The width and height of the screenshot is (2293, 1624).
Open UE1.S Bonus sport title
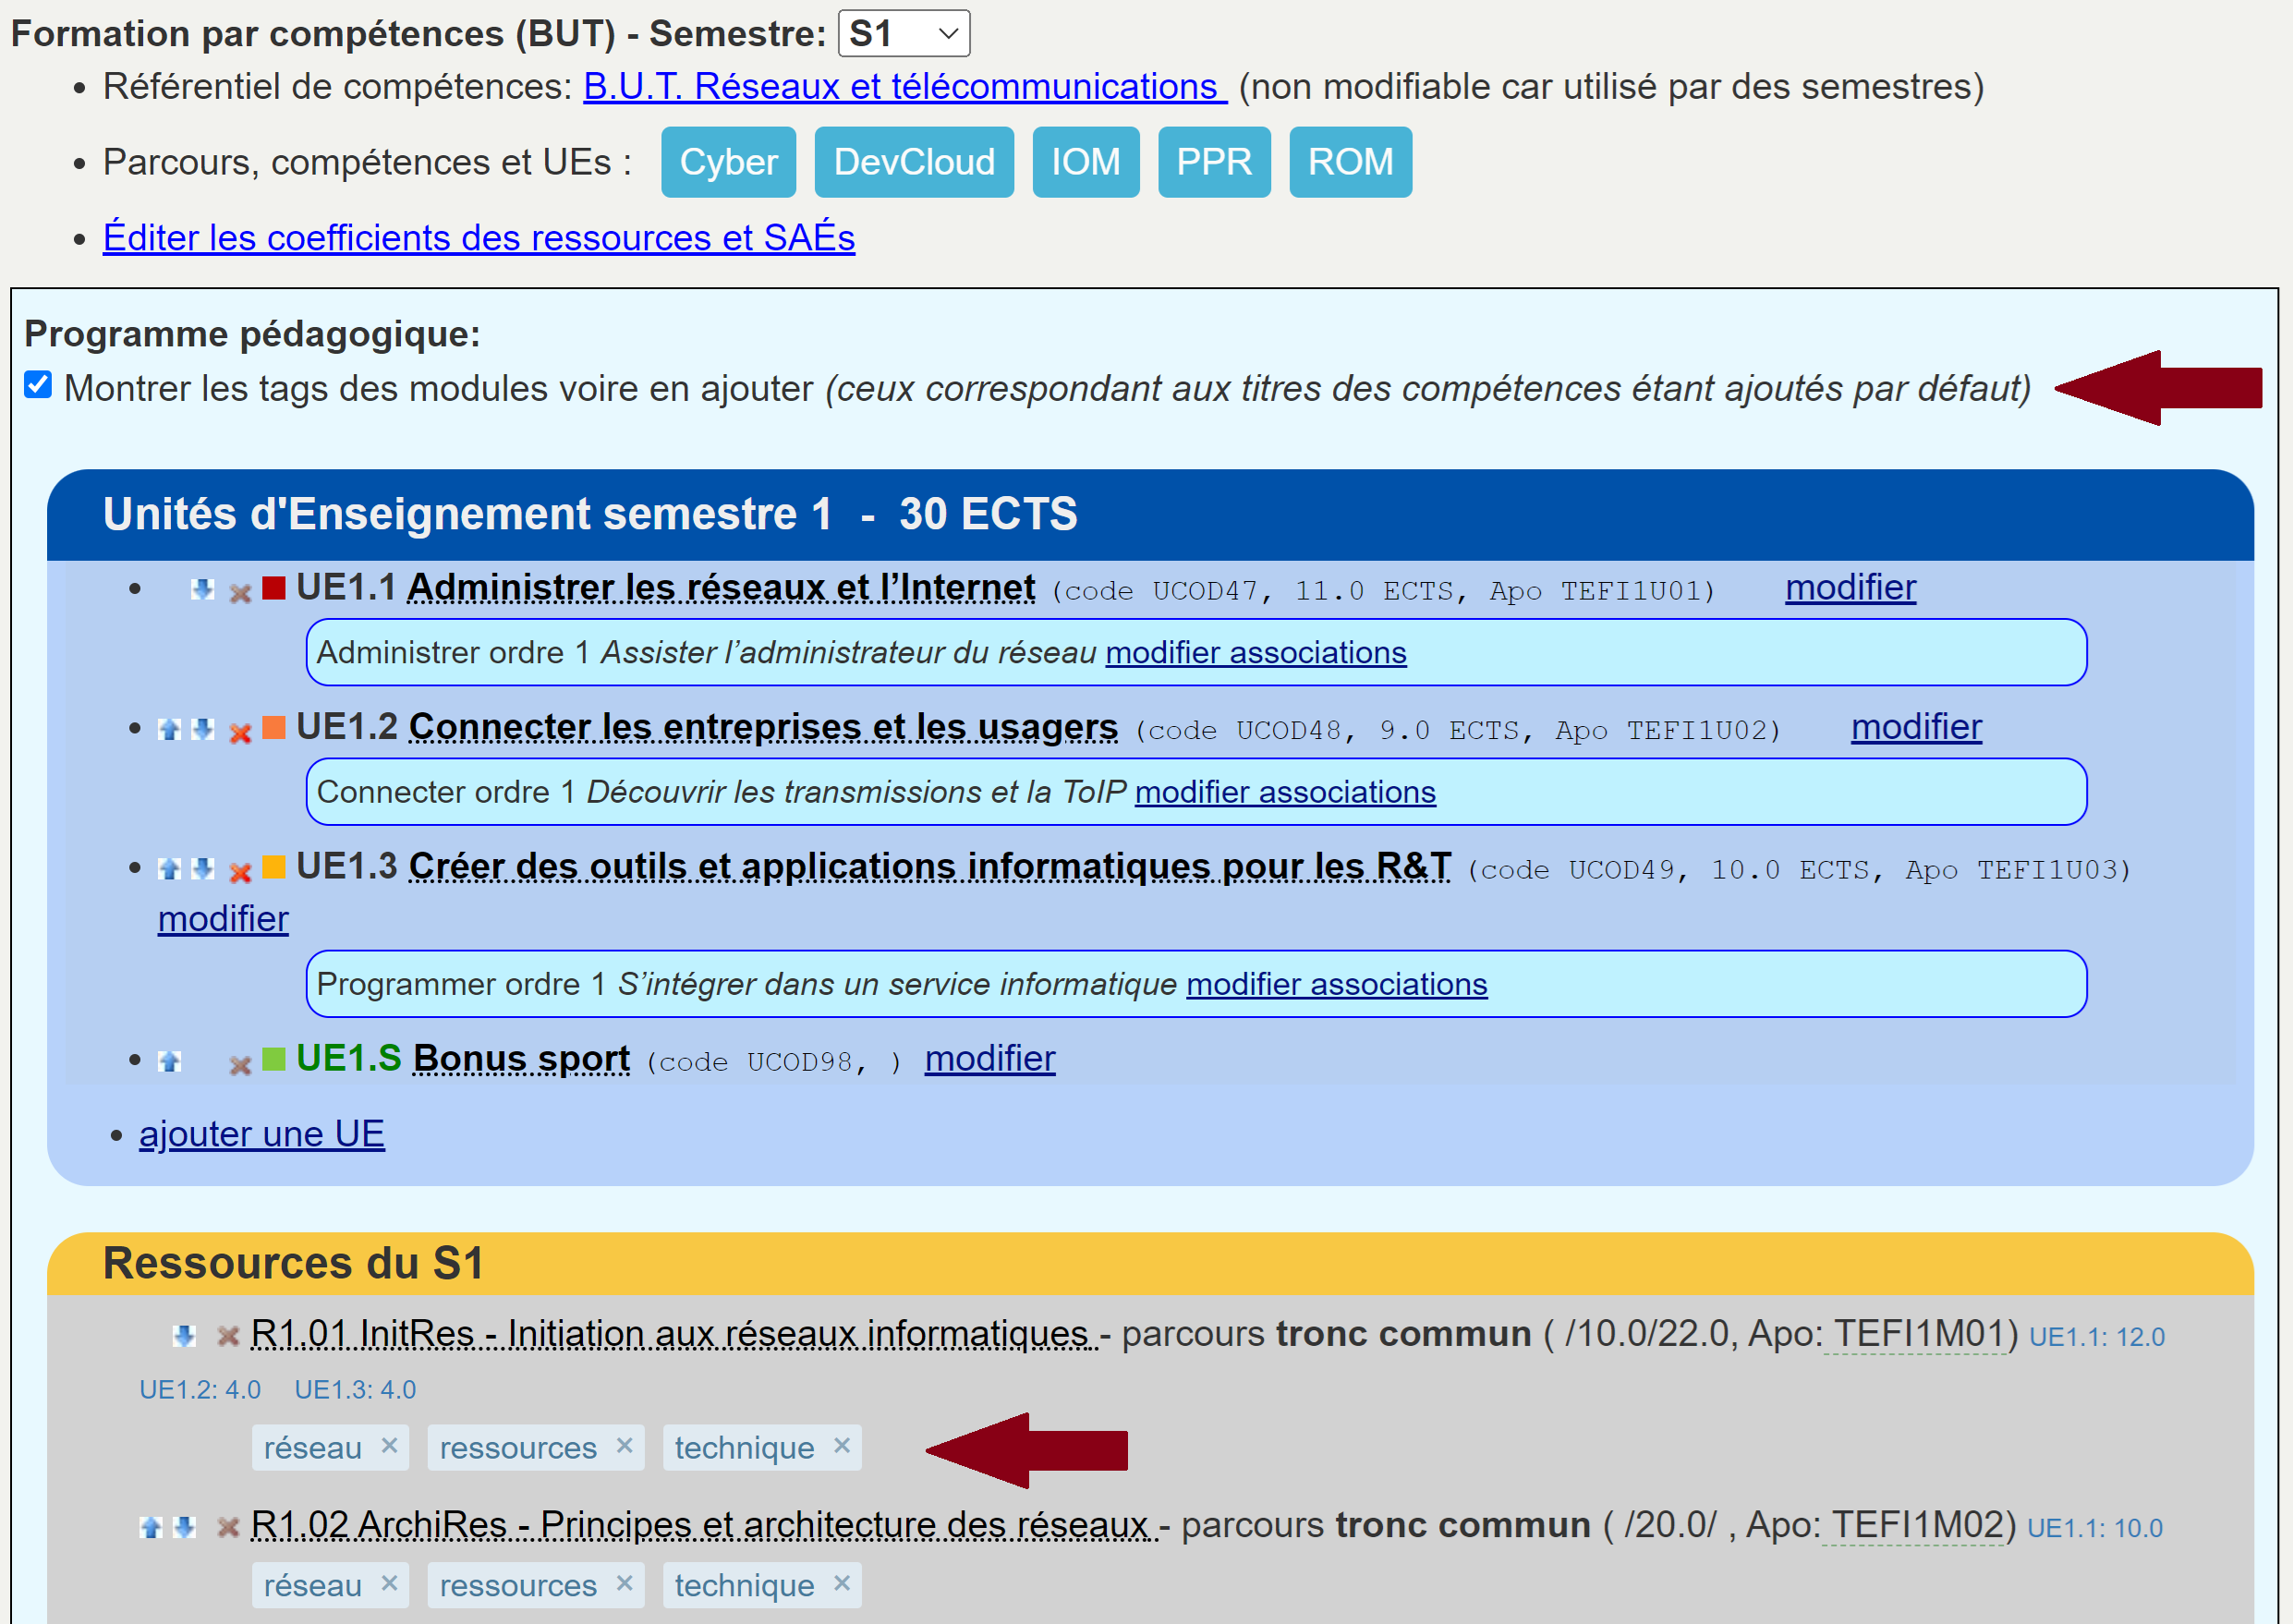coord(521,1059)
